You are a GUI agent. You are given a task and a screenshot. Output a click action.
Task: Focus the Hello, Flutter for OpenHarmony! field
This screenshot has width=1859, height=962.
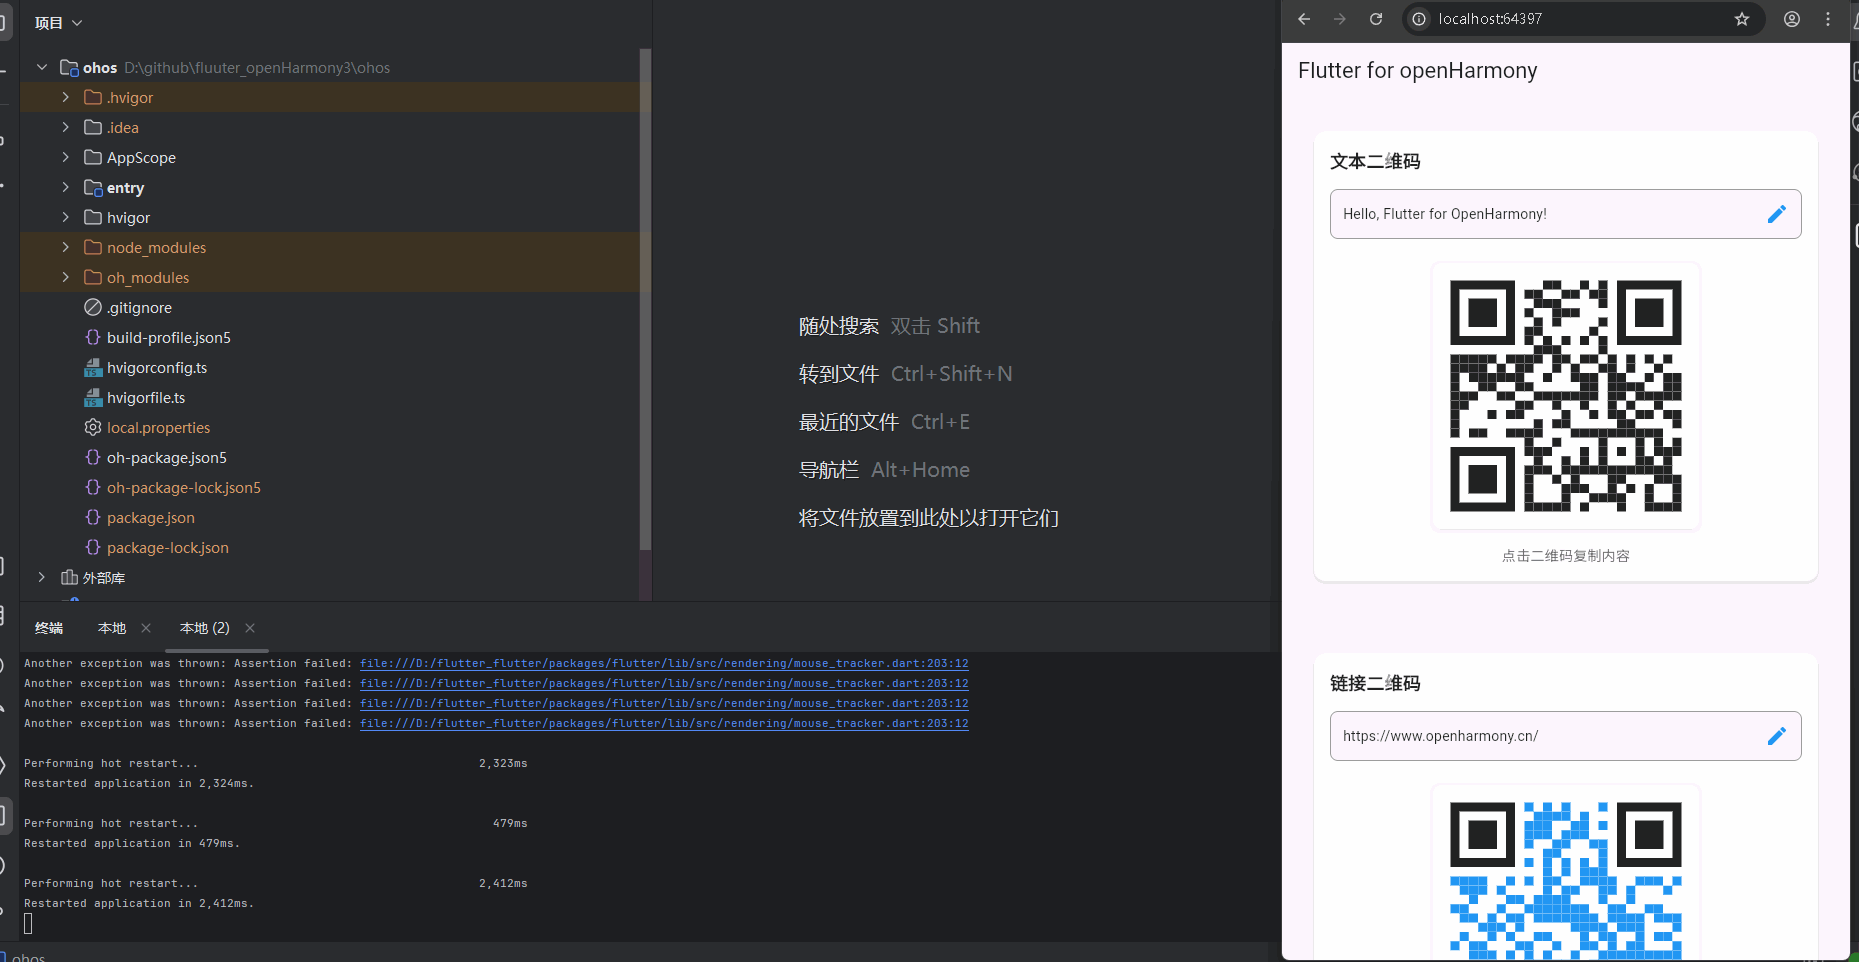point(1566,214)
